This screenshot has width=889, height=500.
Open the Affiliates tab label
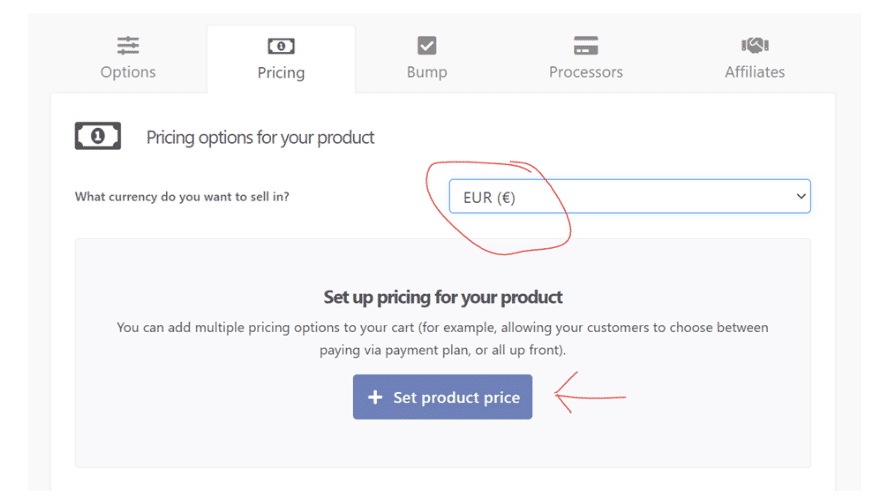754,72
